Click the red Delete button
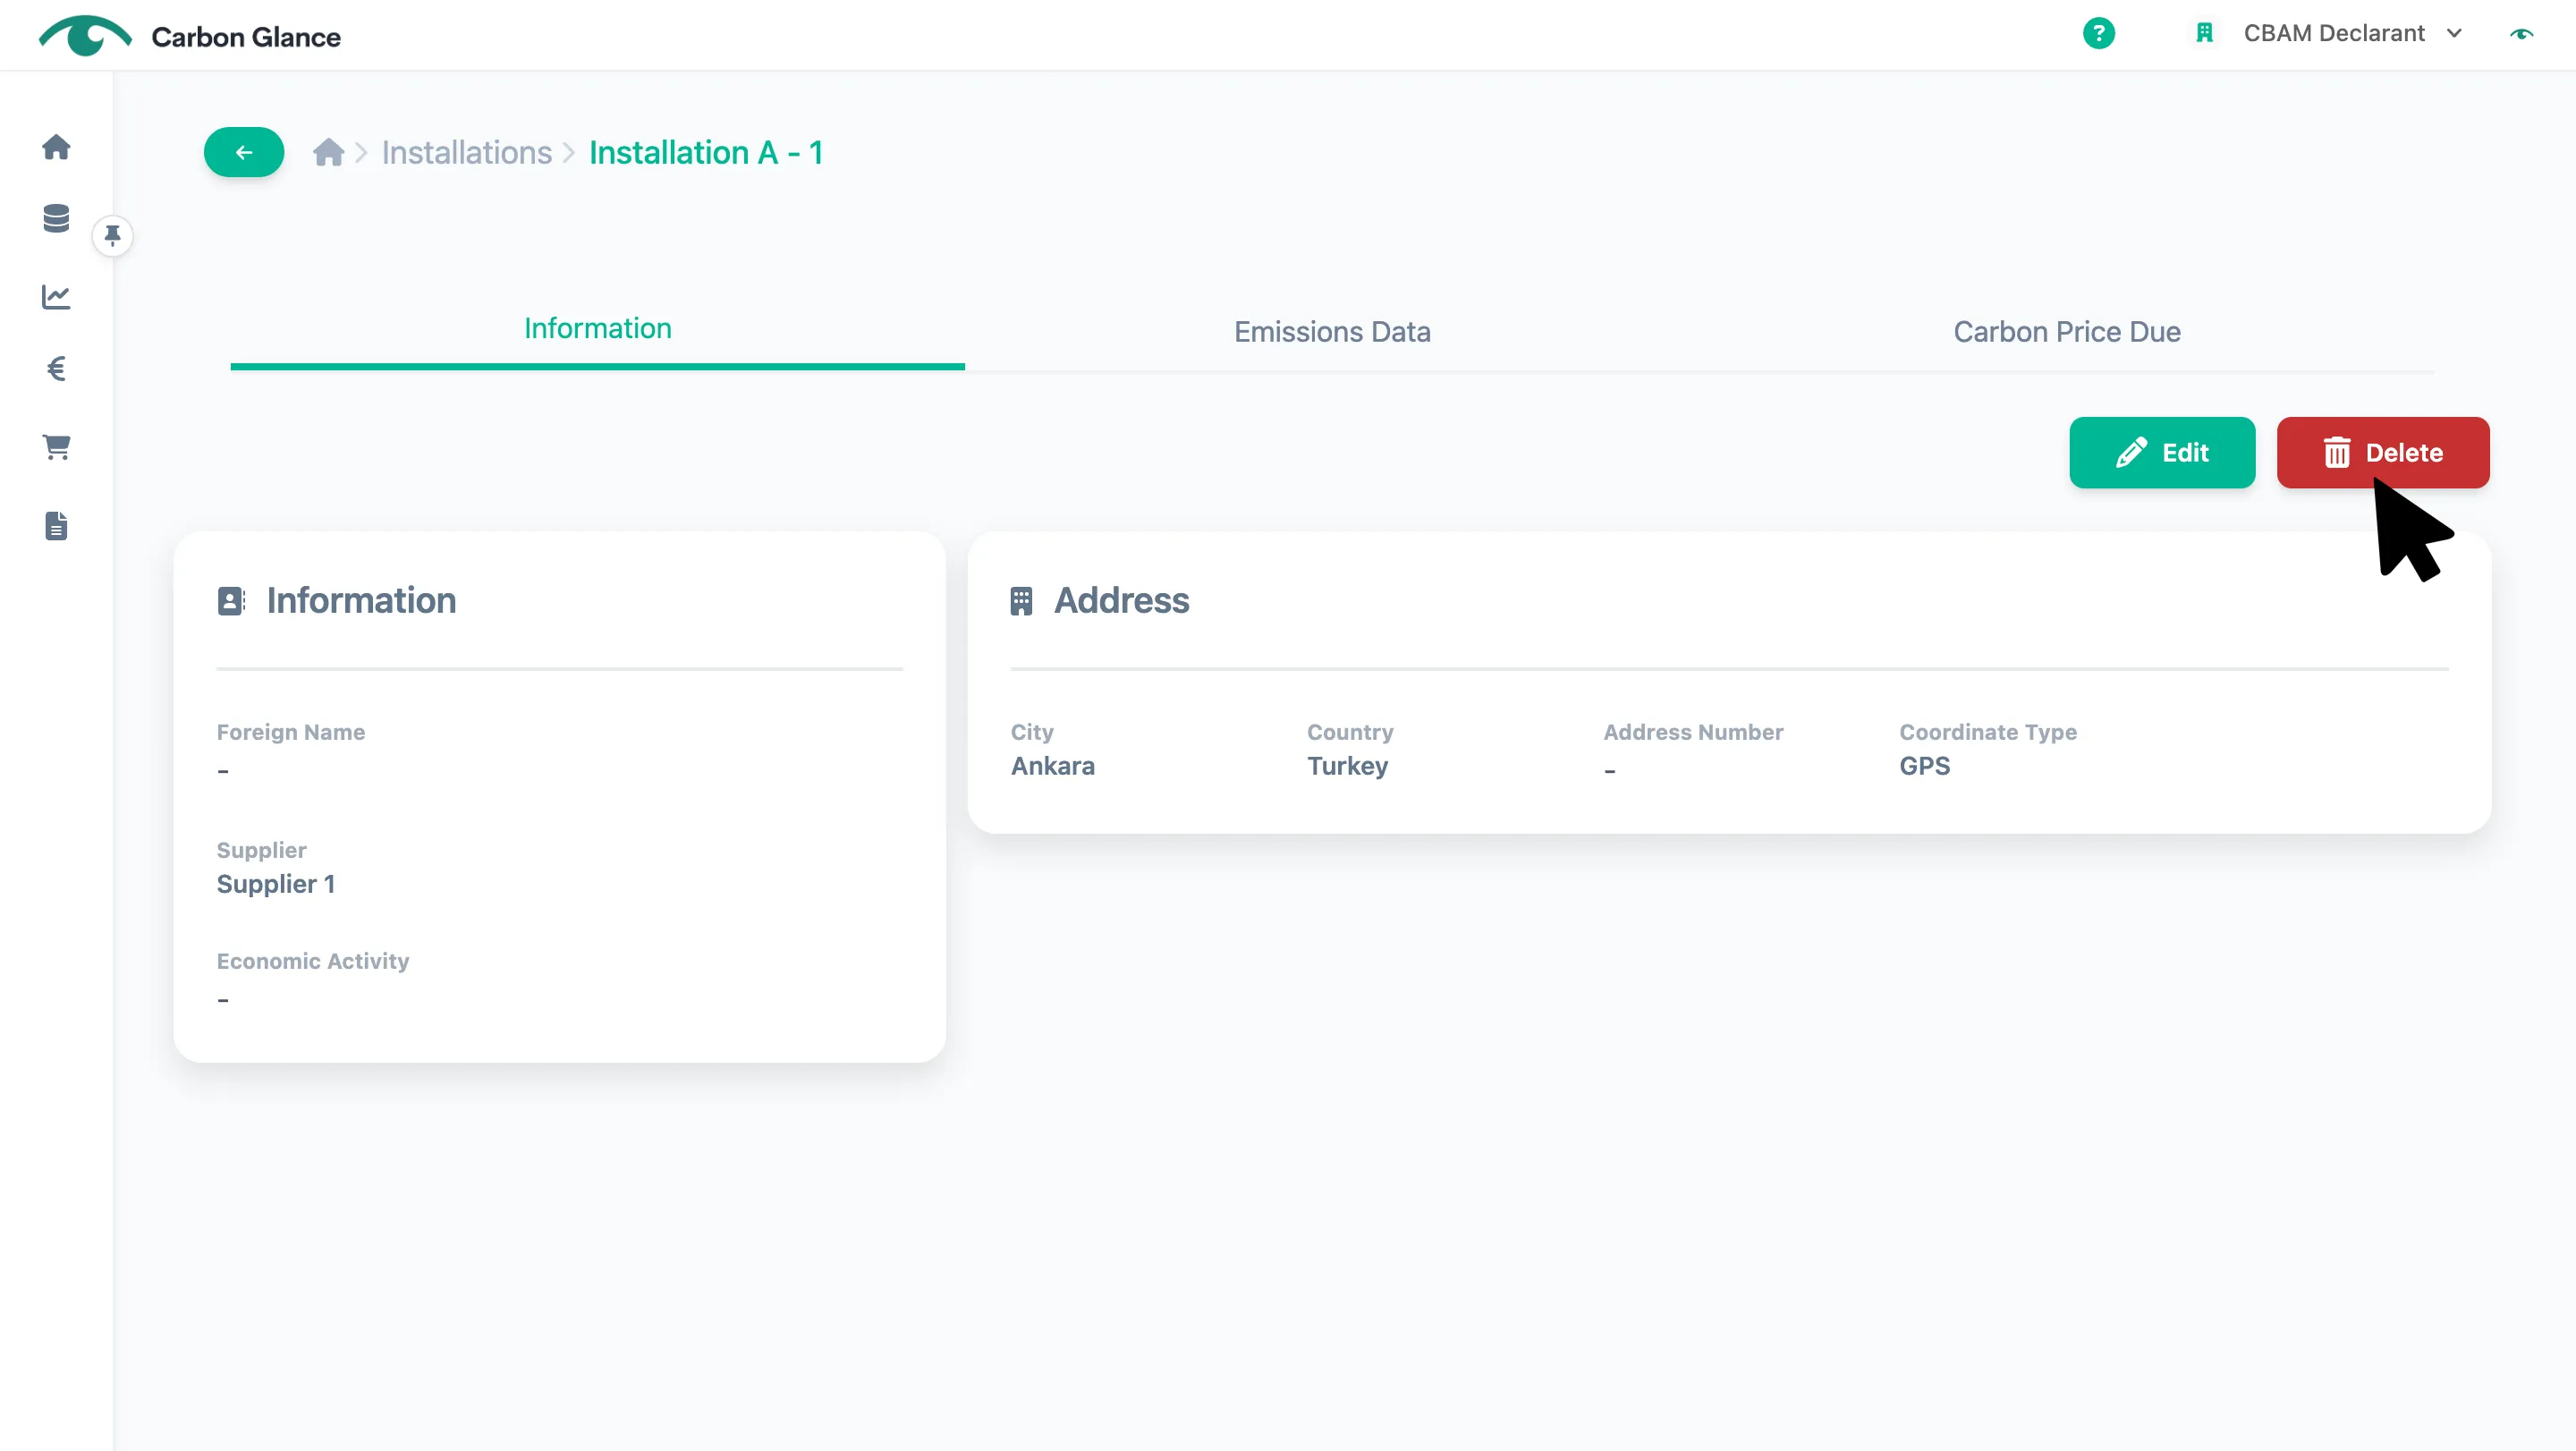This screenshot has height=1451, width=2576. (x=2382, y=453)
